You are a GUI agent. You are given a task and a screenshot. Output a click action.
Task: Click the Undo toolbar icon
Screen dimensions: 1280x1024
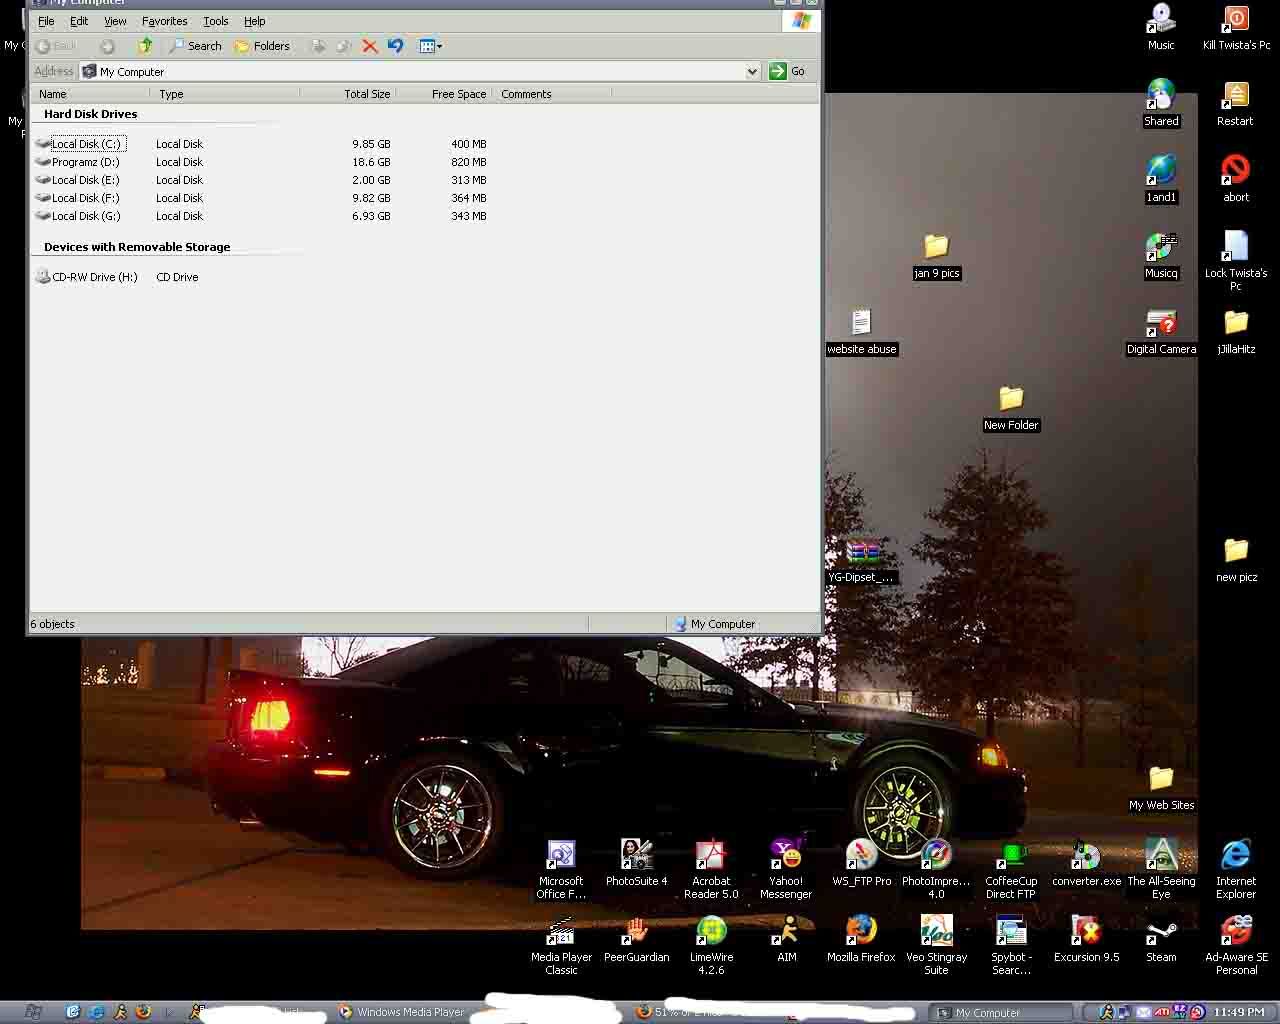click(x=396, y=46)
